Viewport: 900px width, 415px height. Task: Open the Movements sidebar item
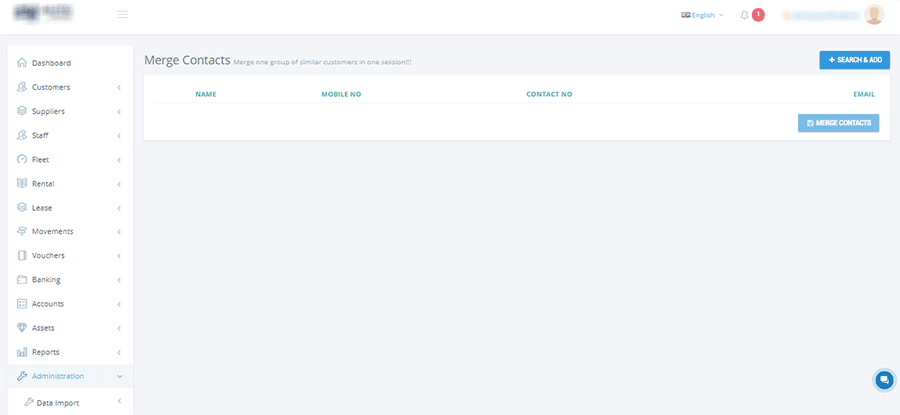pyautogui.click(x=52, y=231)
